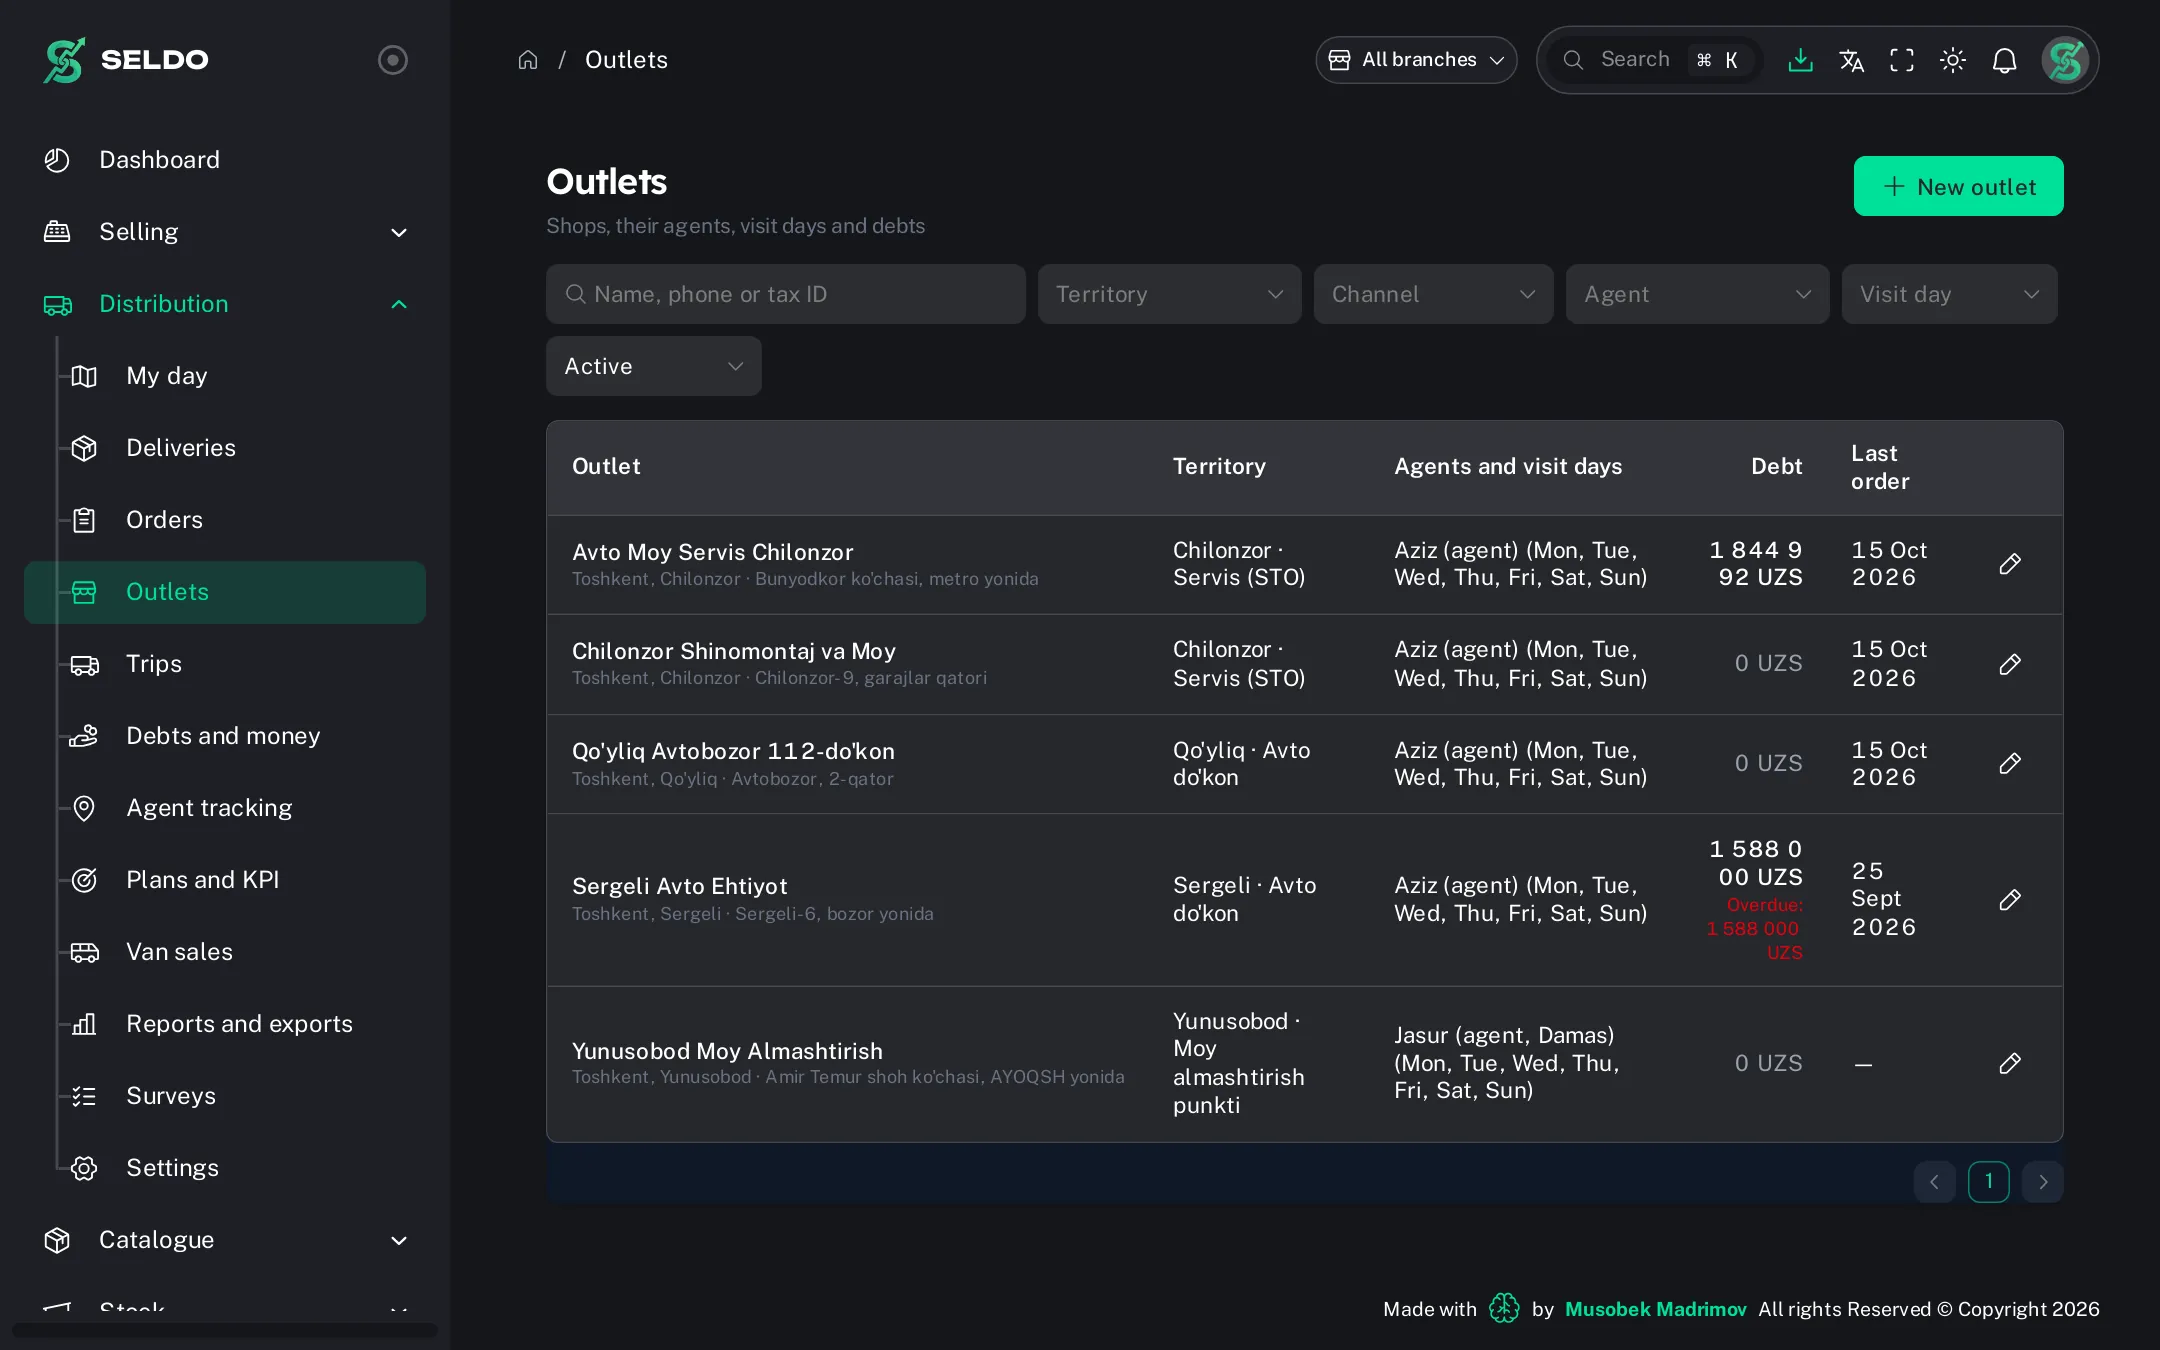
Task: Open the Agent filter dropdown
Action: coord(1697,294)
